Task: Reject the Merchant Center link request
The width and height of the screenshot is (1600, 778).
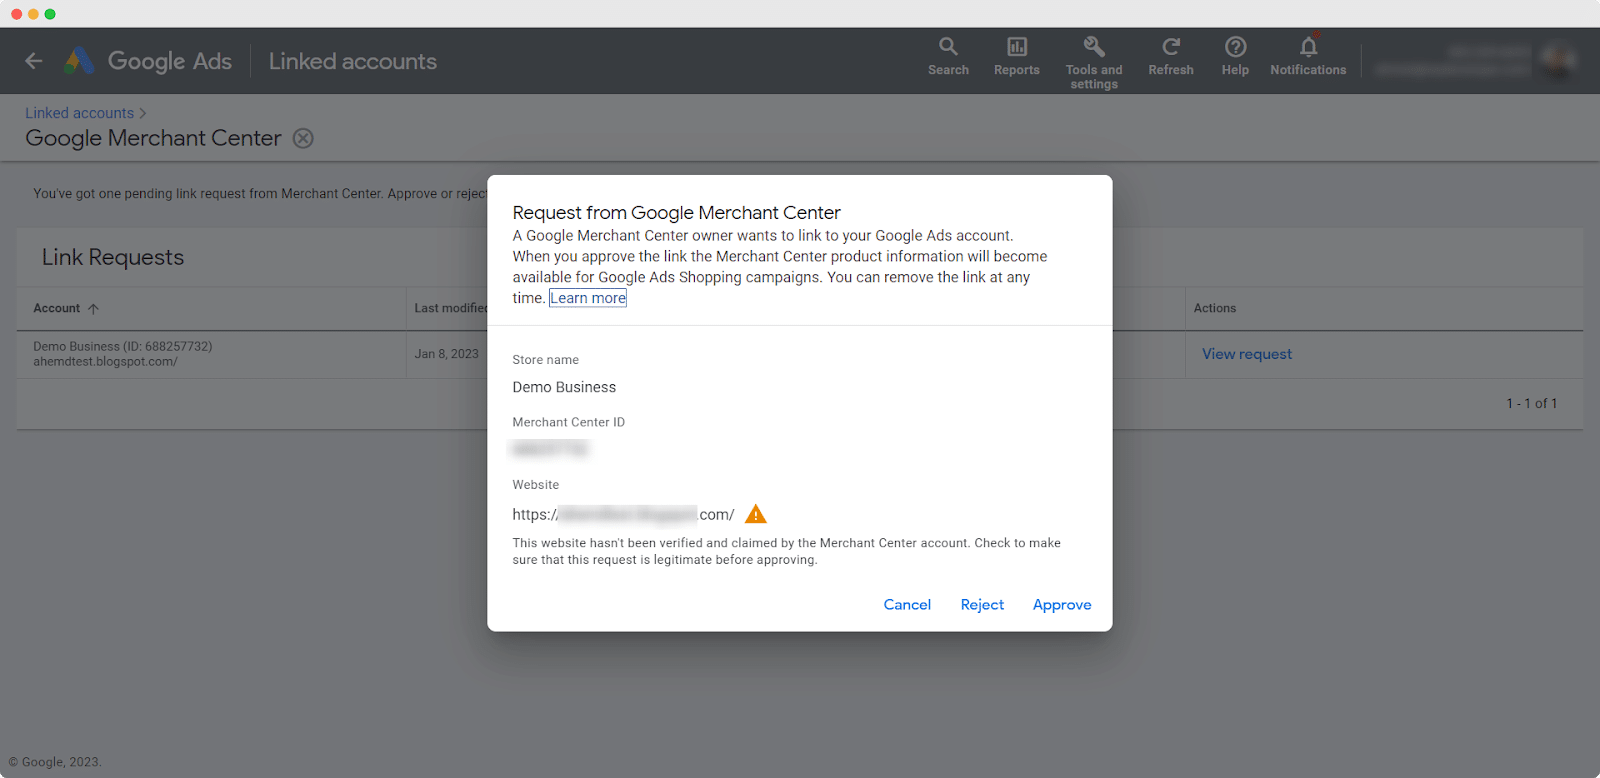Action: pyautogui.click(x=982, y=605)
